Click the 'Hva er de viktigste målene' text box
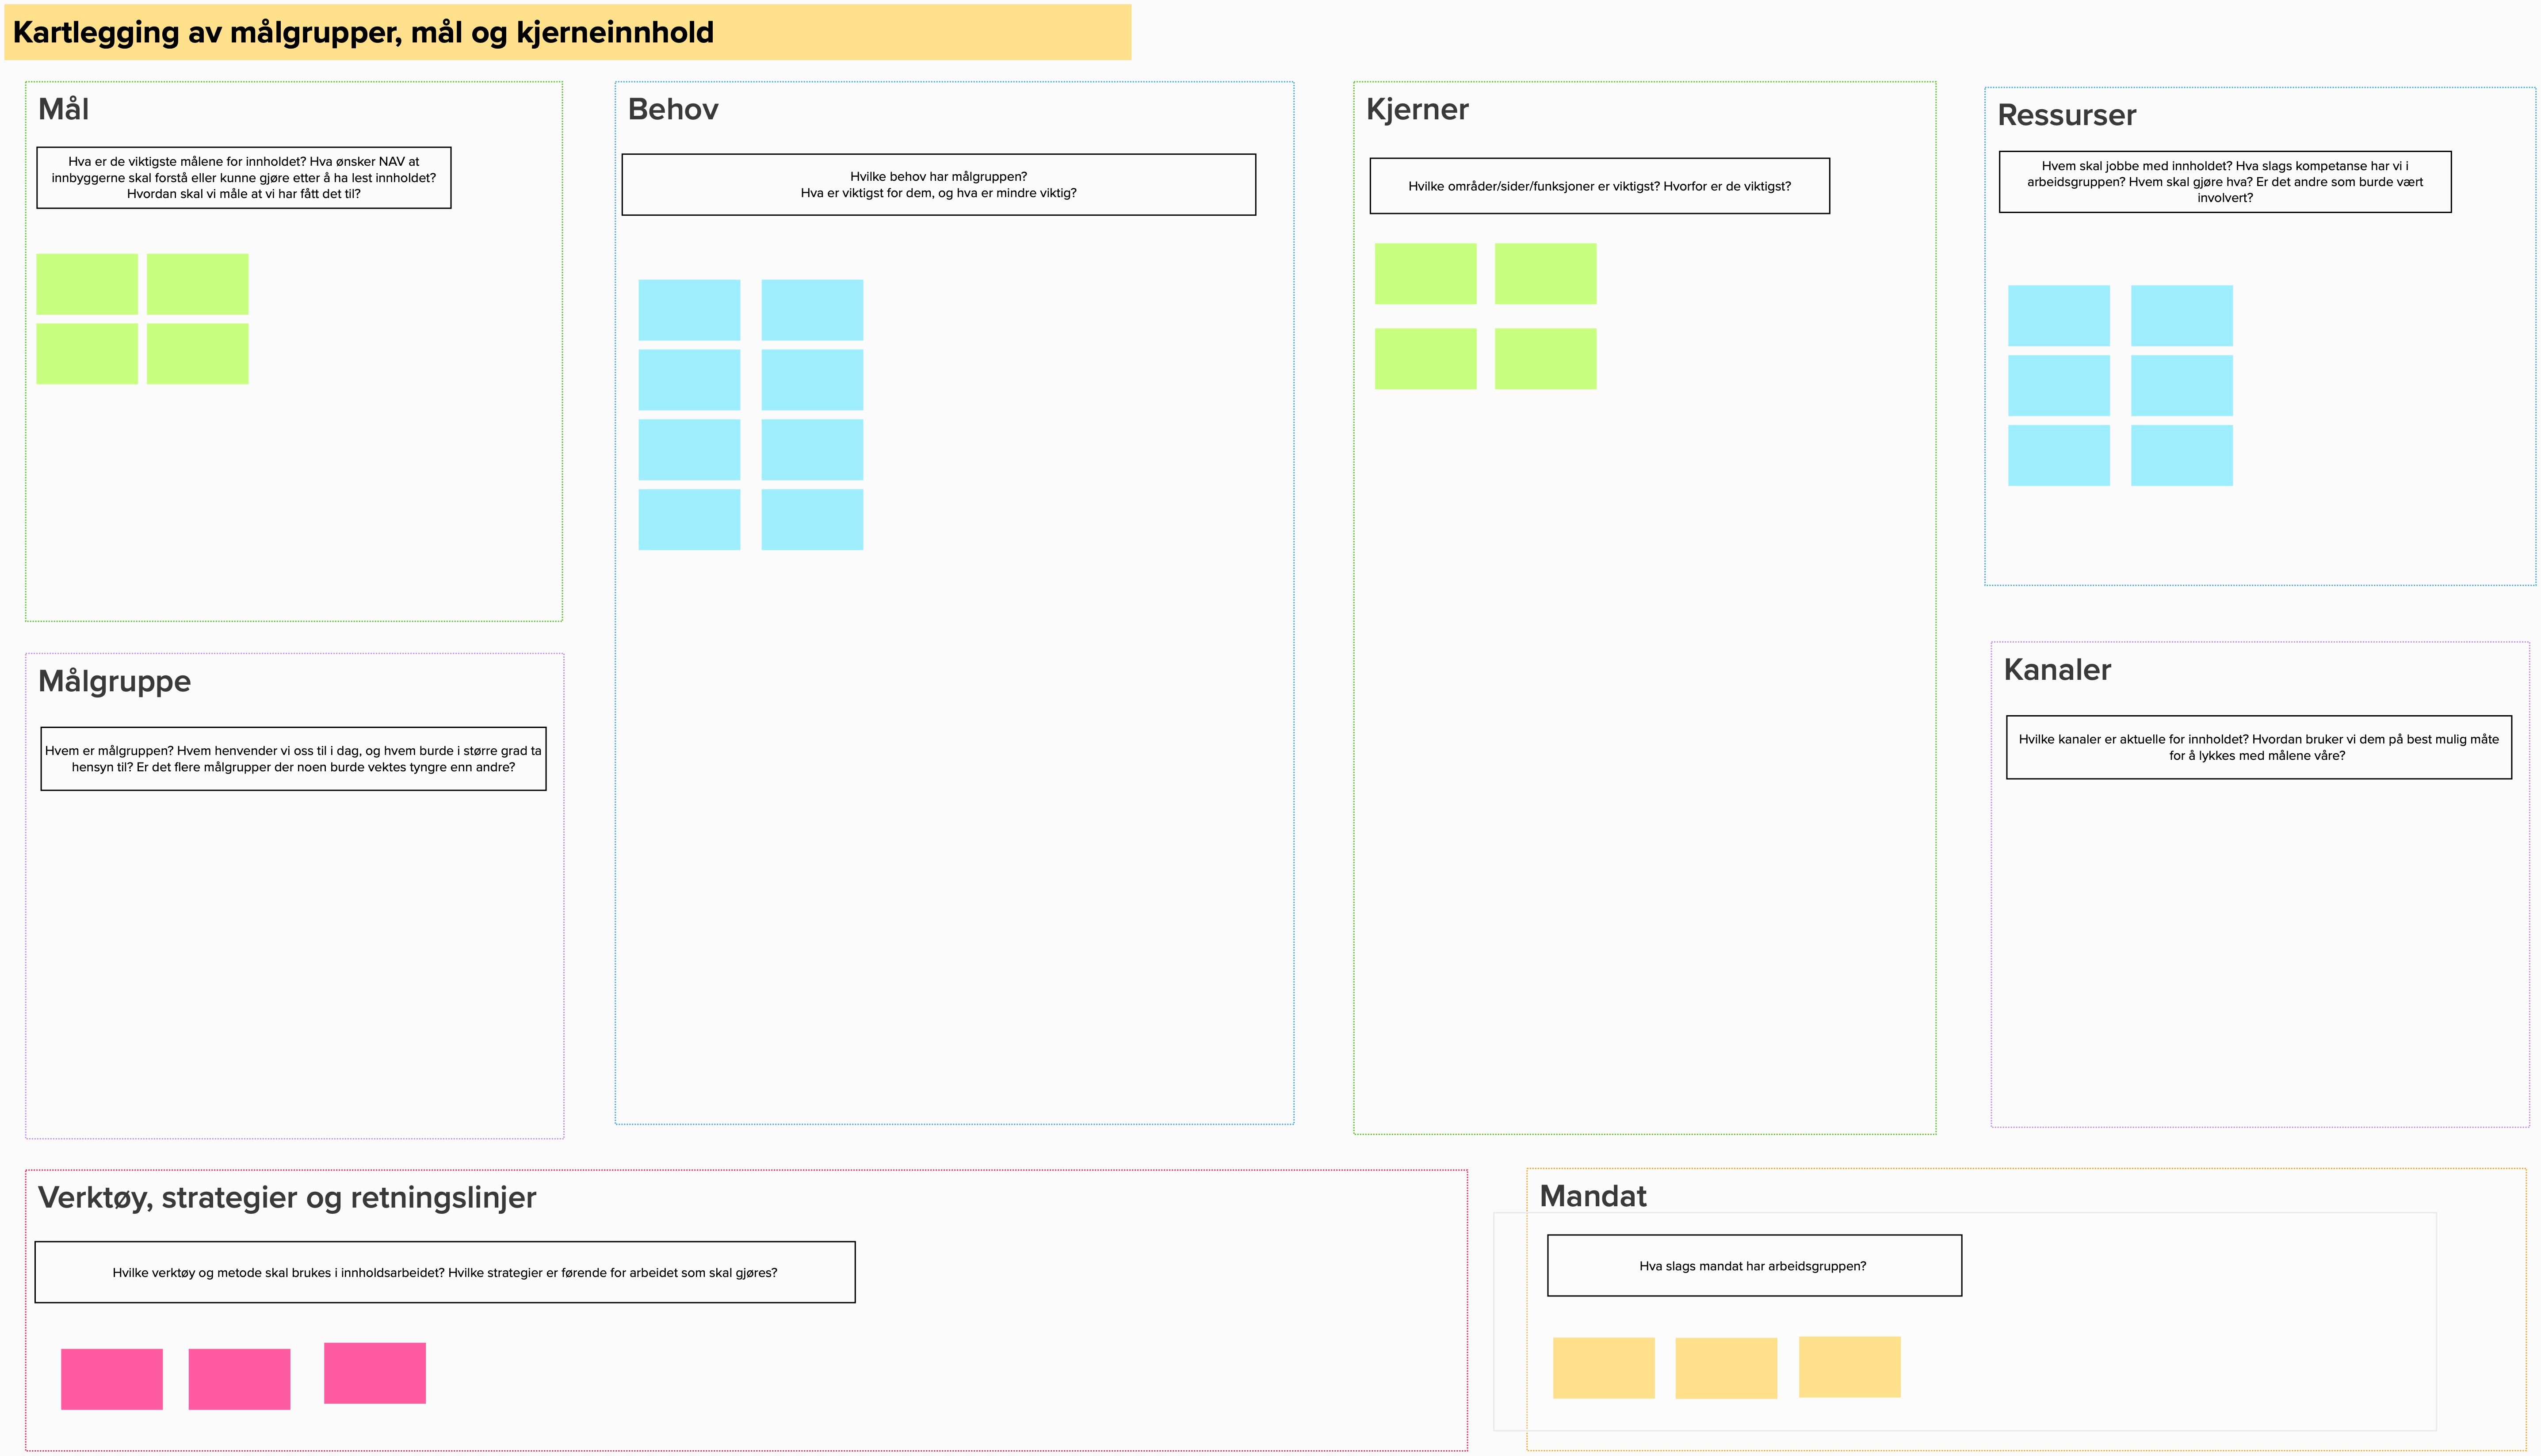2541x1456 pixels. [x=243, y=178]
